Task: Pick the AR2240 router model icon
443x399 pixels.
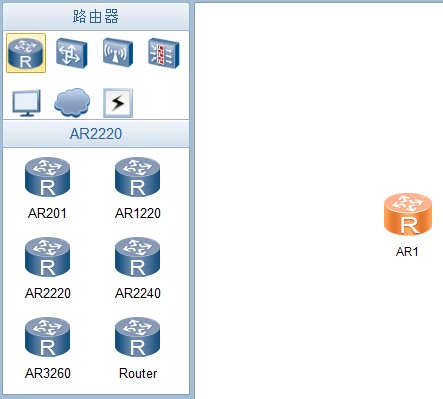Action: [x=137, y=257]
